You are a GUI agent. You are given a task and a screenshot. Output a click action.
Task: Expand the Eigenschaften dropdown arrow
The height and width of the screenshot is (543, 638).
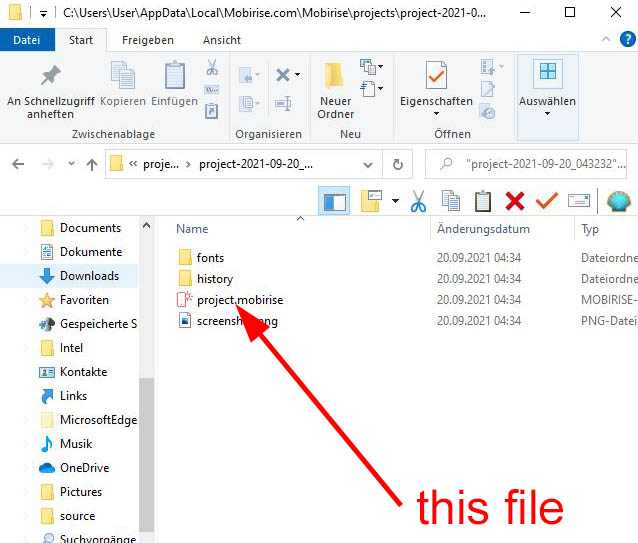[436, 113]
